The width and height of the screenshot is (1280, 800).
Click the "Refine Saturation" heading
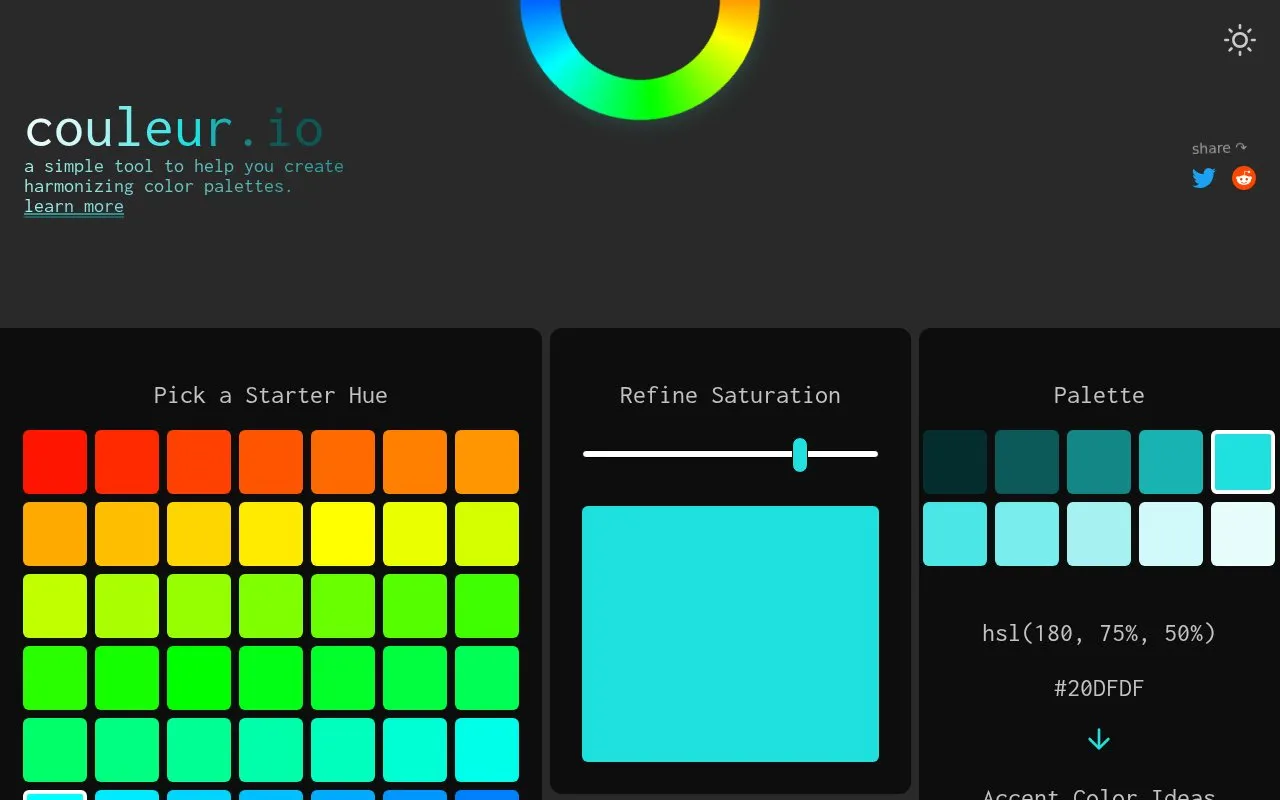(730, 395)
